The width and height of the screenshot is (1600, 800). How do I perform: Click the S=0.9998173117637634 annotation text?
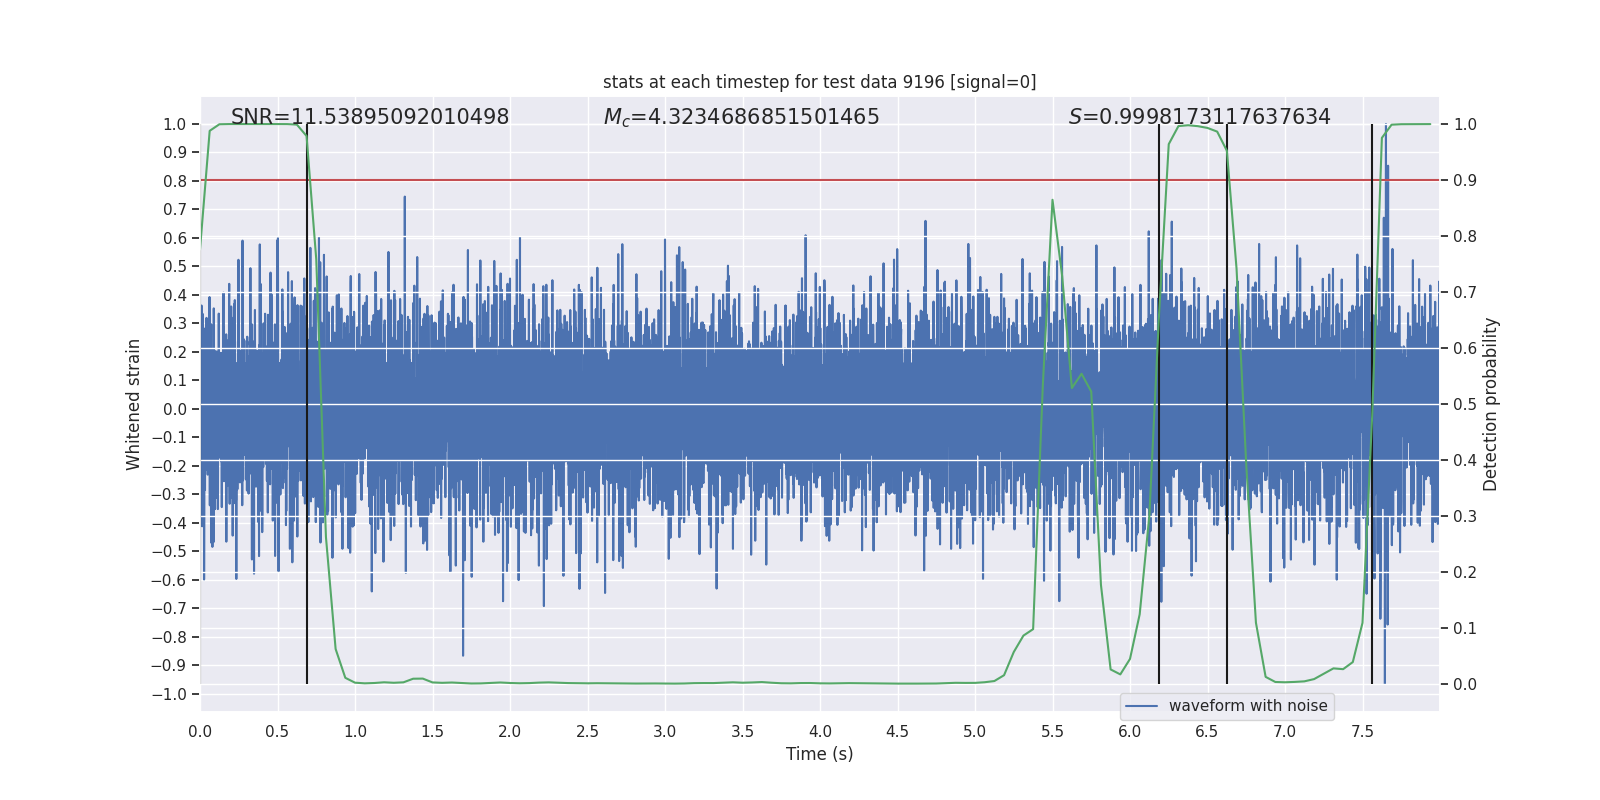(1199, 117)
